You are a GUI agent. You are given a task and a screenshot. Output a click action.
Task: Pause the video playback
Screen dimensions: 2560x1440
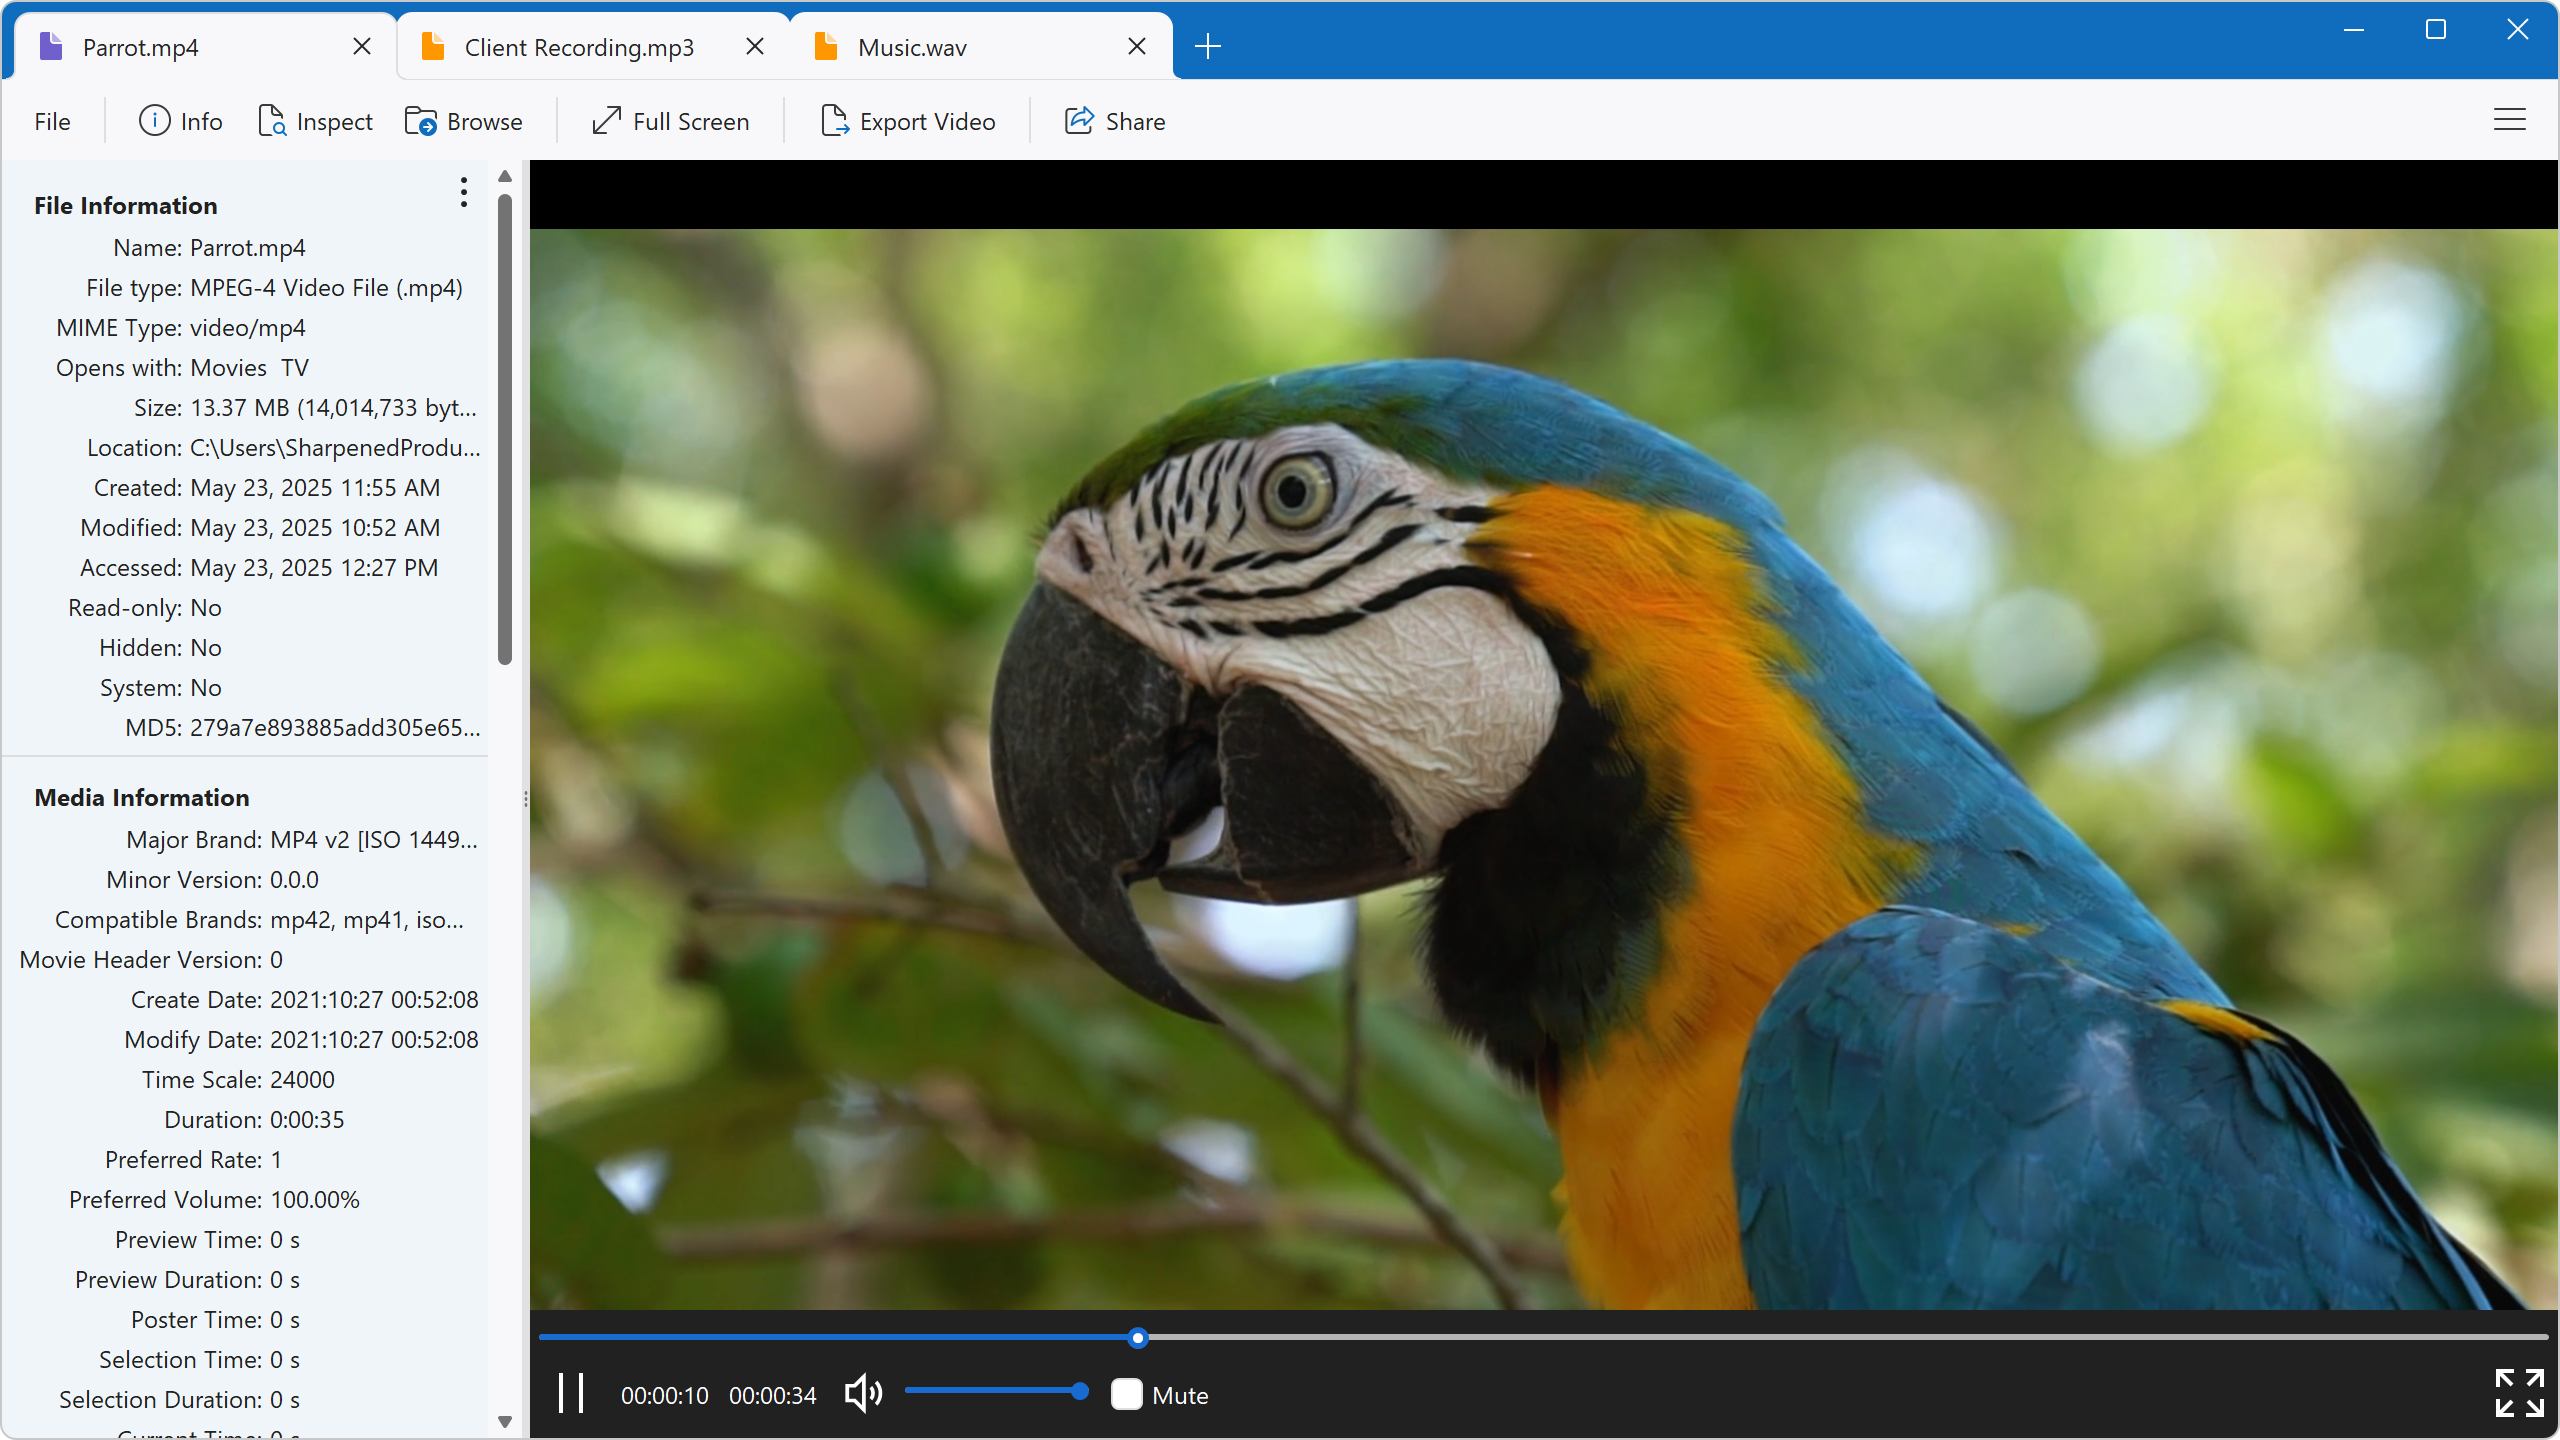(571, 1394)
